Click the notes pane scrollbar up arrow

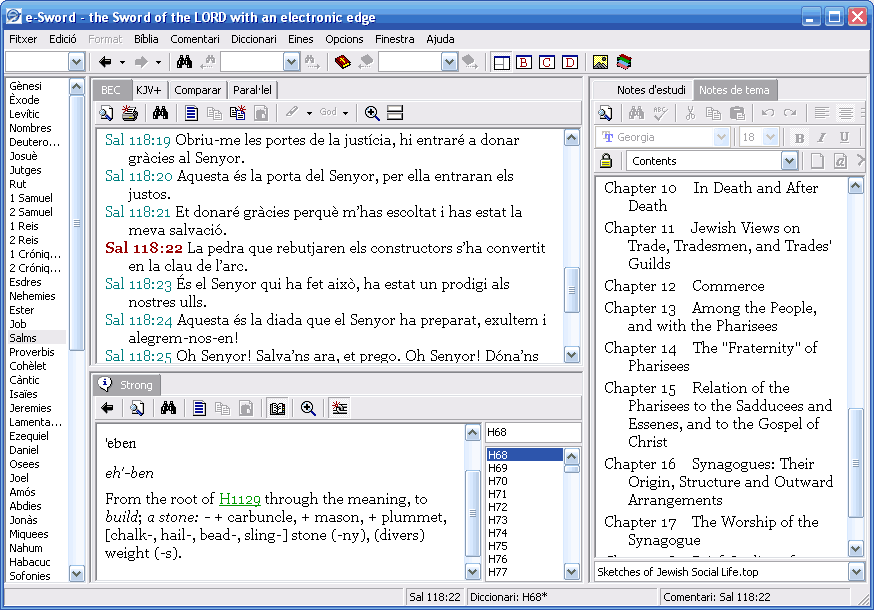[x=856, y=186]
